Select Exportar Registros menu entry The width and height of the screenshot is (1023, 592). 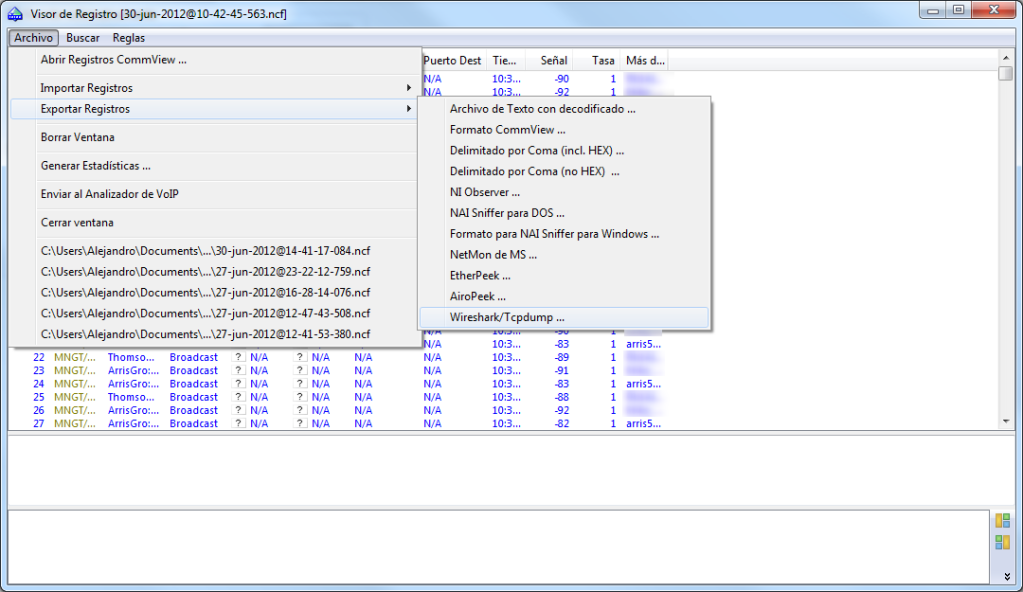tap(215, 109)
